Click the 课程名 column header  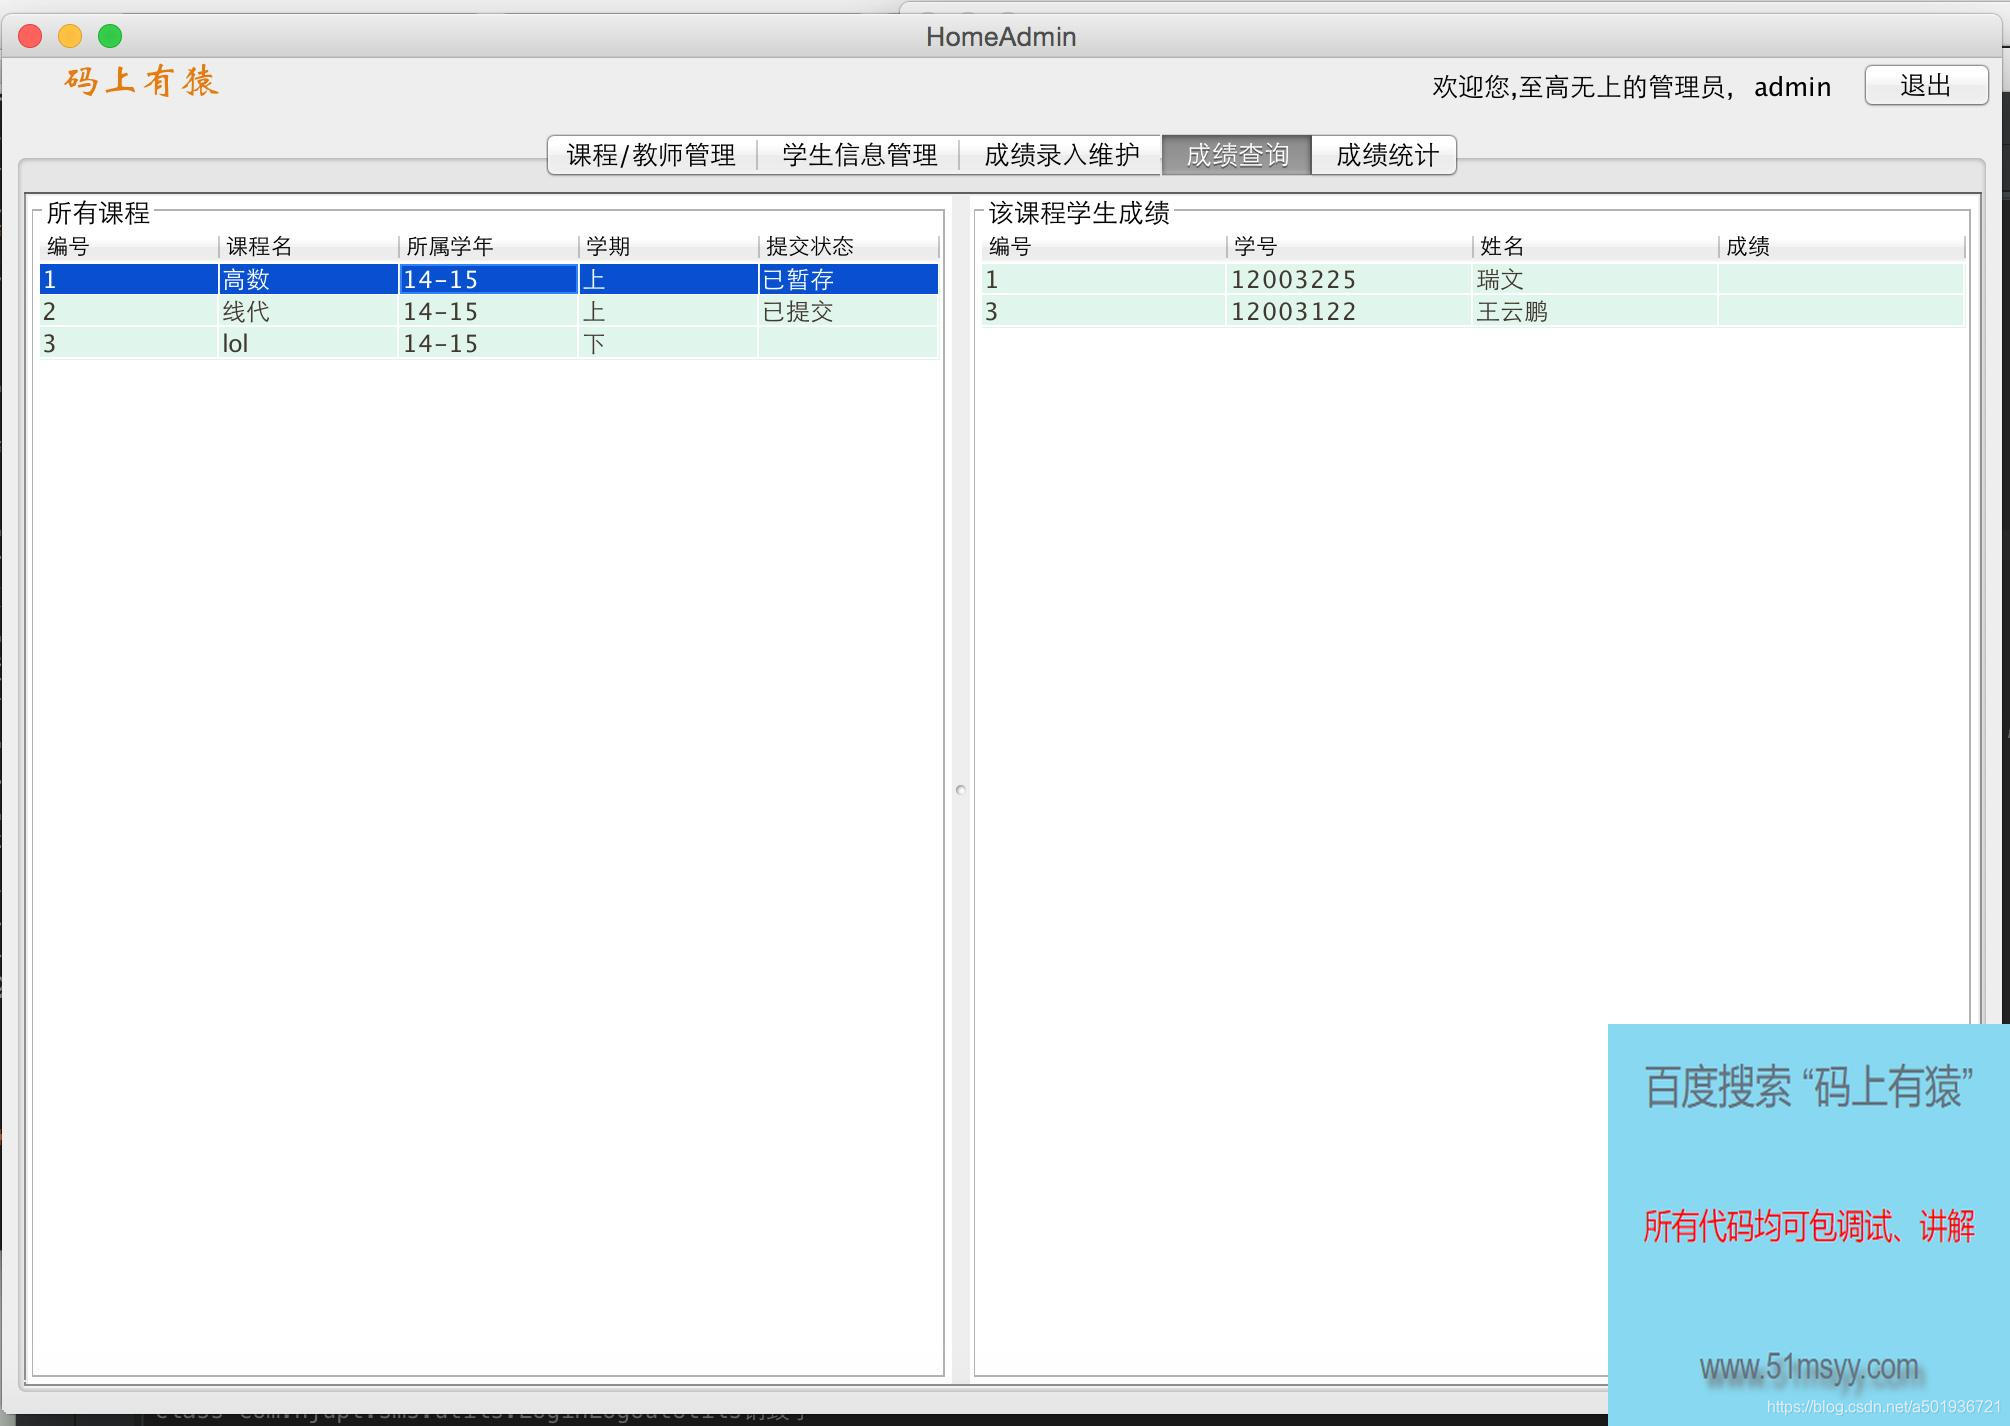point(309,246)
